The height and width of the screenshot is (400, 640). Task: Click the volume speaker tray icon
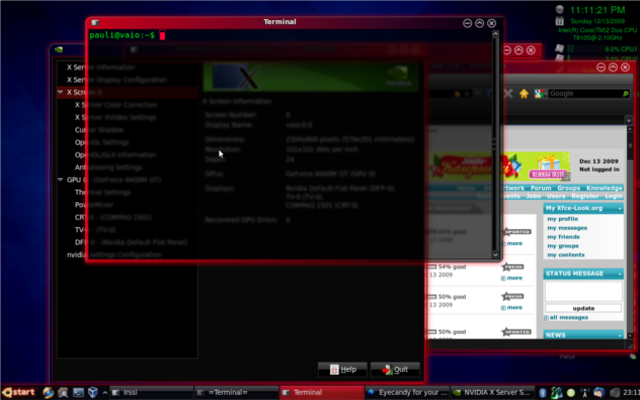point(614,393)
